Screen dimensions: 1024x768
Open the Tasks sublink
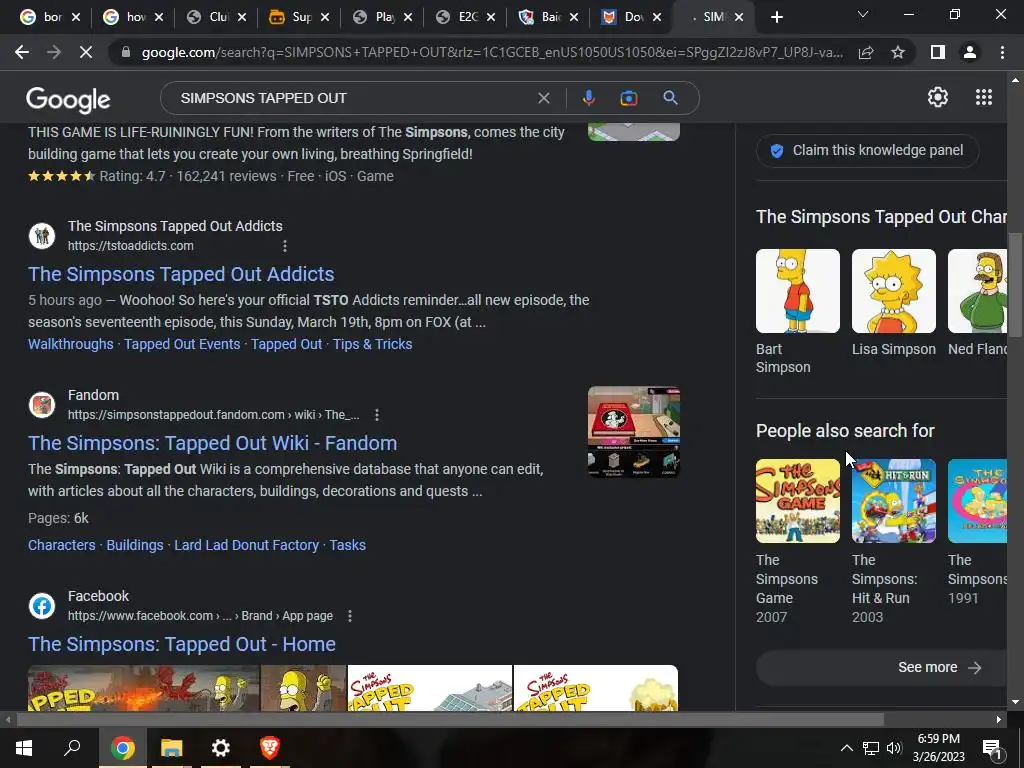(347, 545)
